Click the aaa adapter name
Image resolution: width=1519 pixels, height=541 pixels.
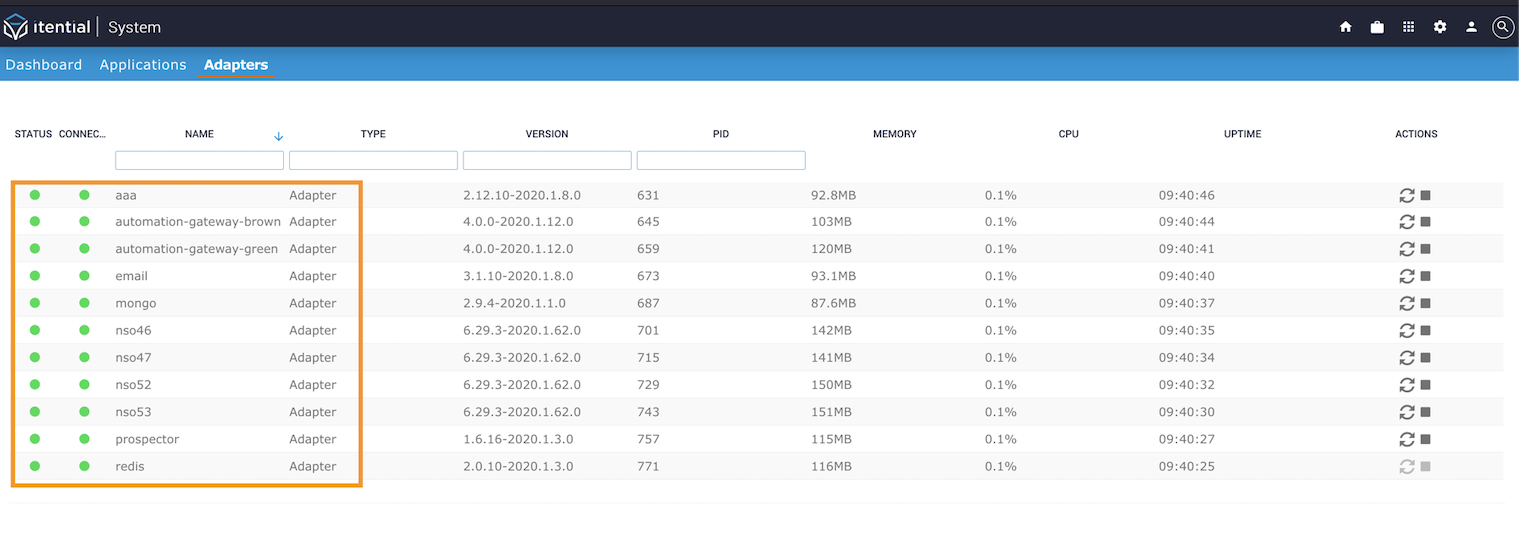pos(126,195)
